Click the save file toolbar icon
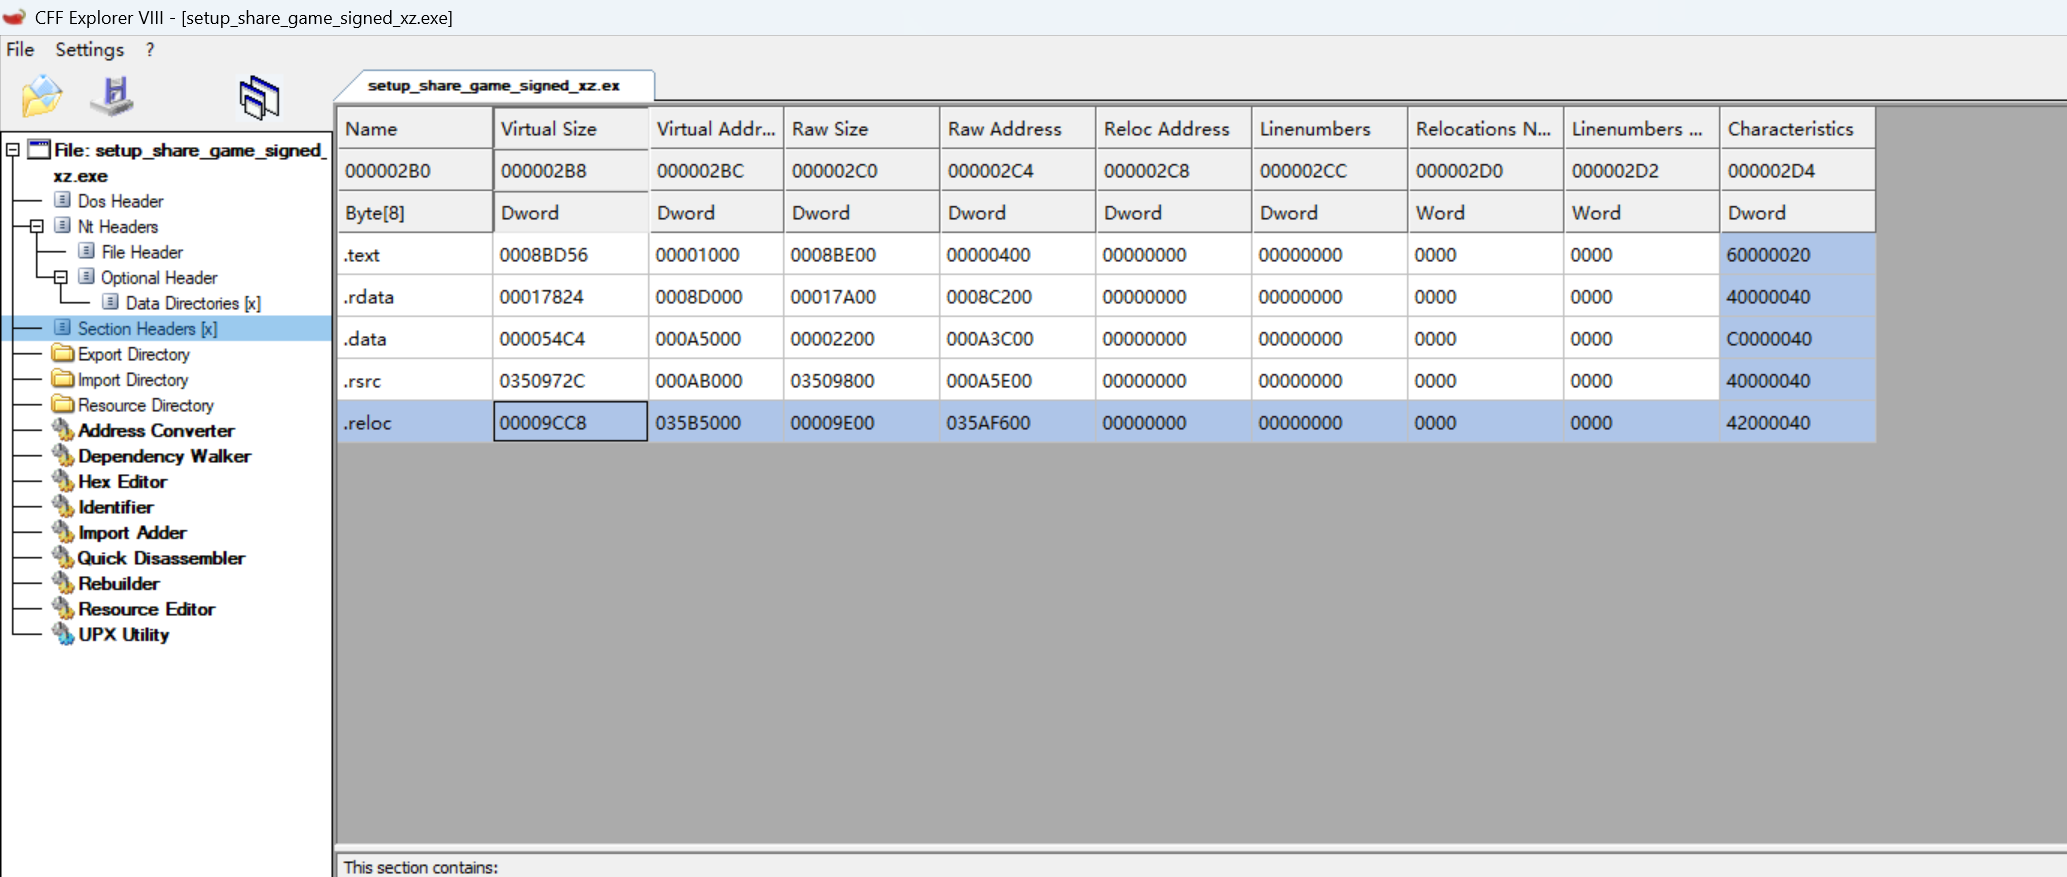 click(x=112, y=97)
